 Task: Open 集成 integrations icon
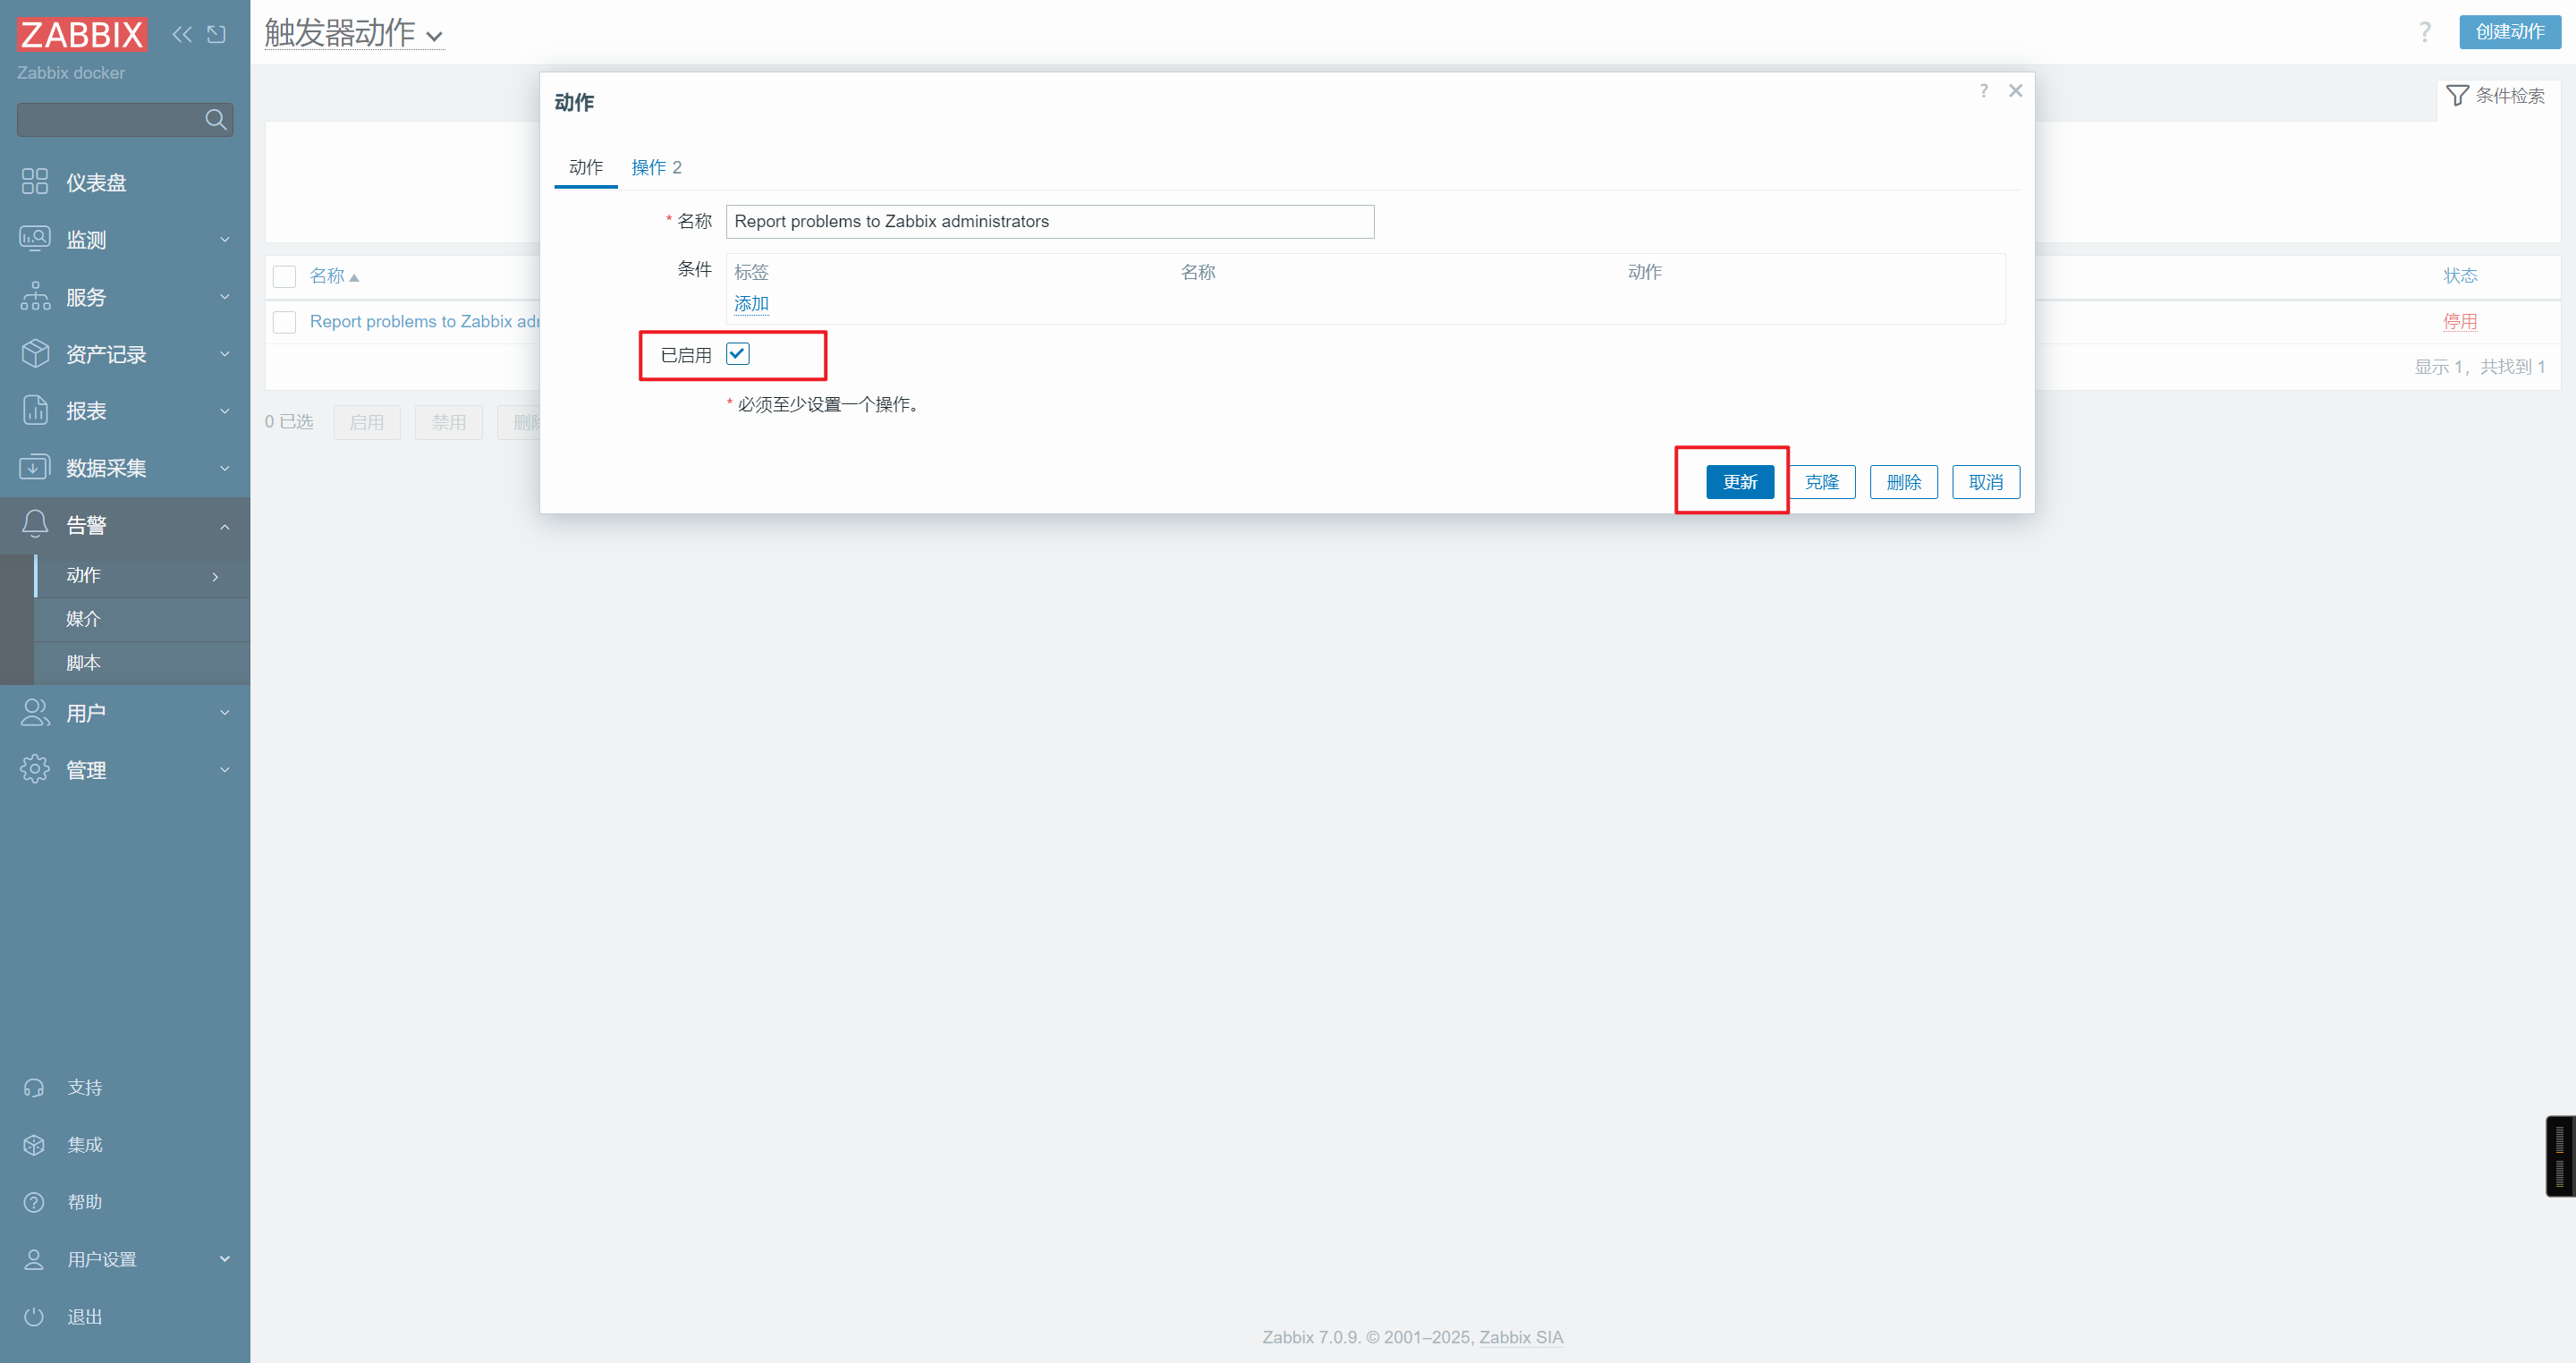[34, 1144]
